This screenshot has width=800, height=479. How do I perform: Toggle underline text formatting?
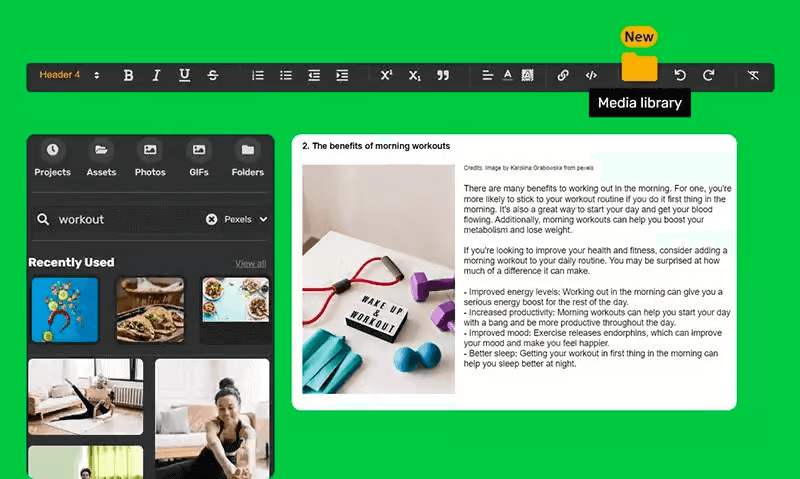(x=184, y=76)
